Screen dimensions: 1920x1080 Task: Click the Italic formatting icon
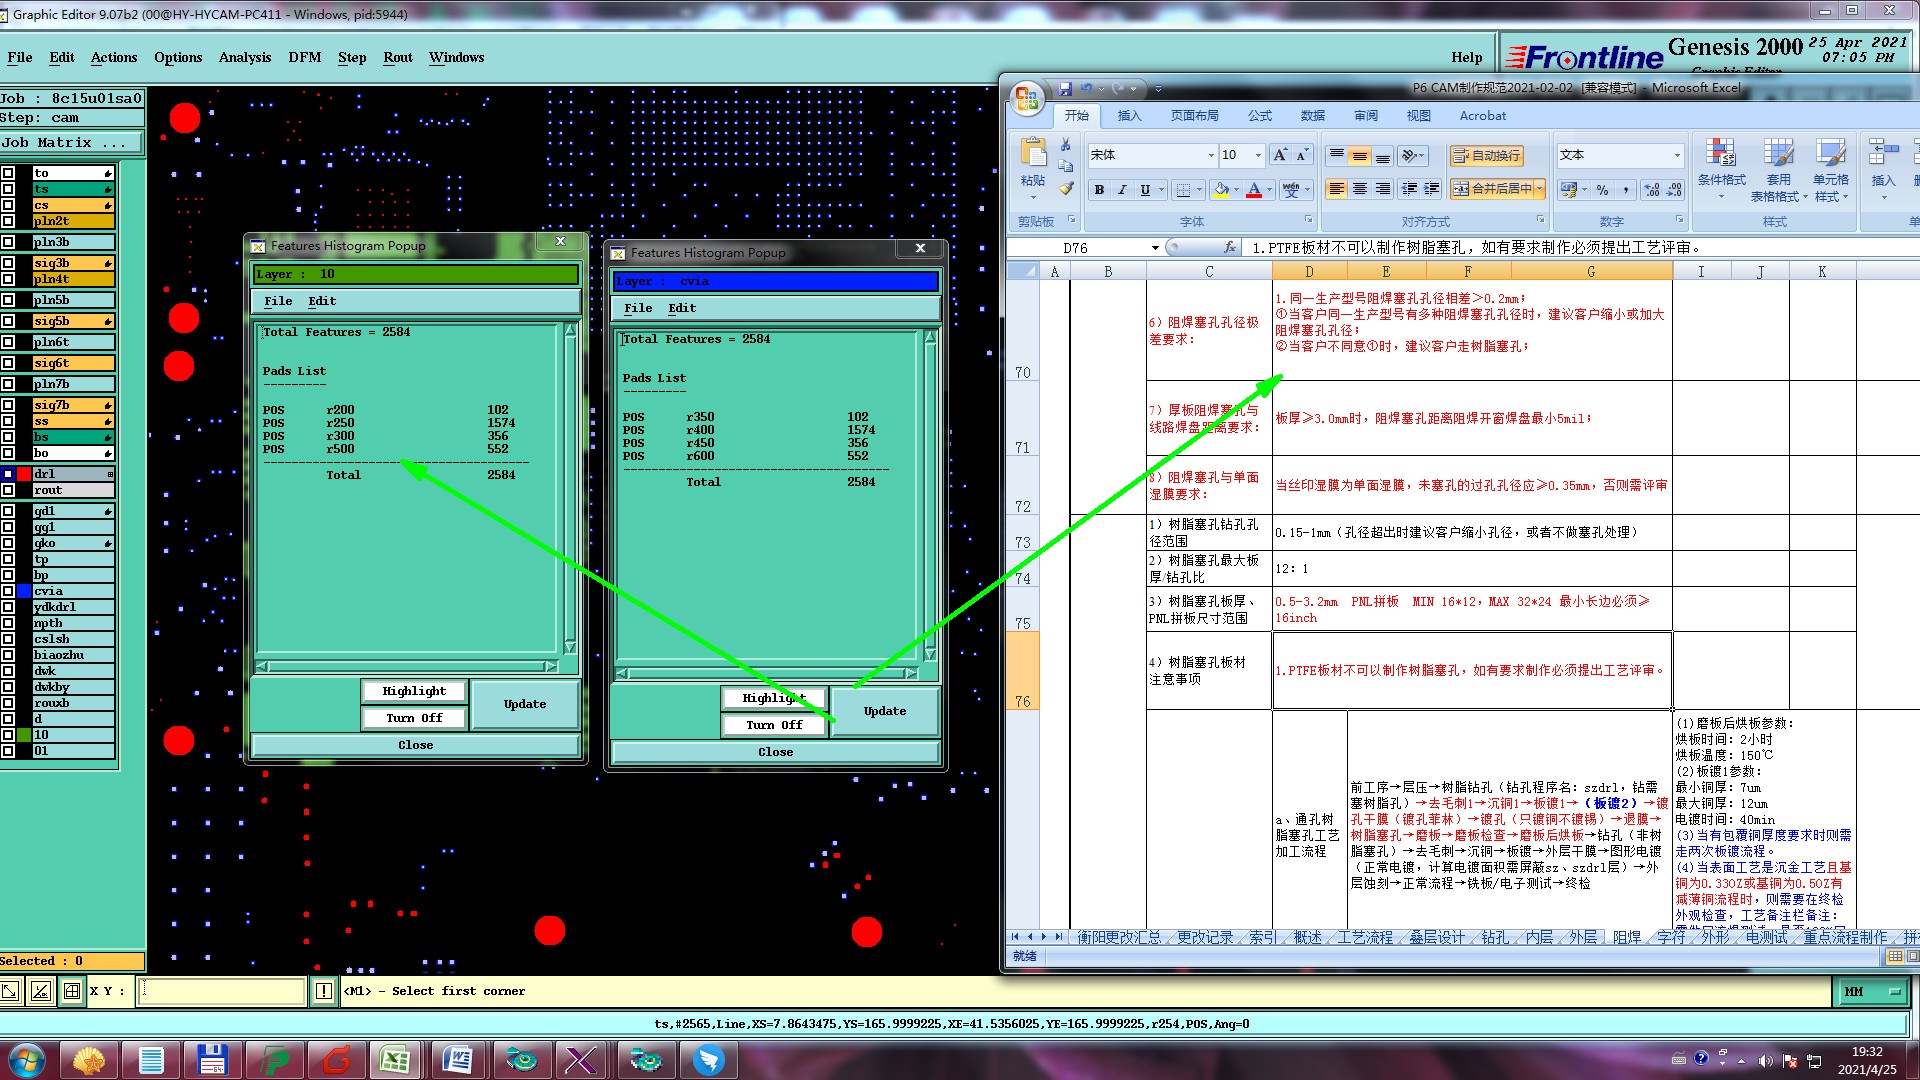(x=1122, y=190)
